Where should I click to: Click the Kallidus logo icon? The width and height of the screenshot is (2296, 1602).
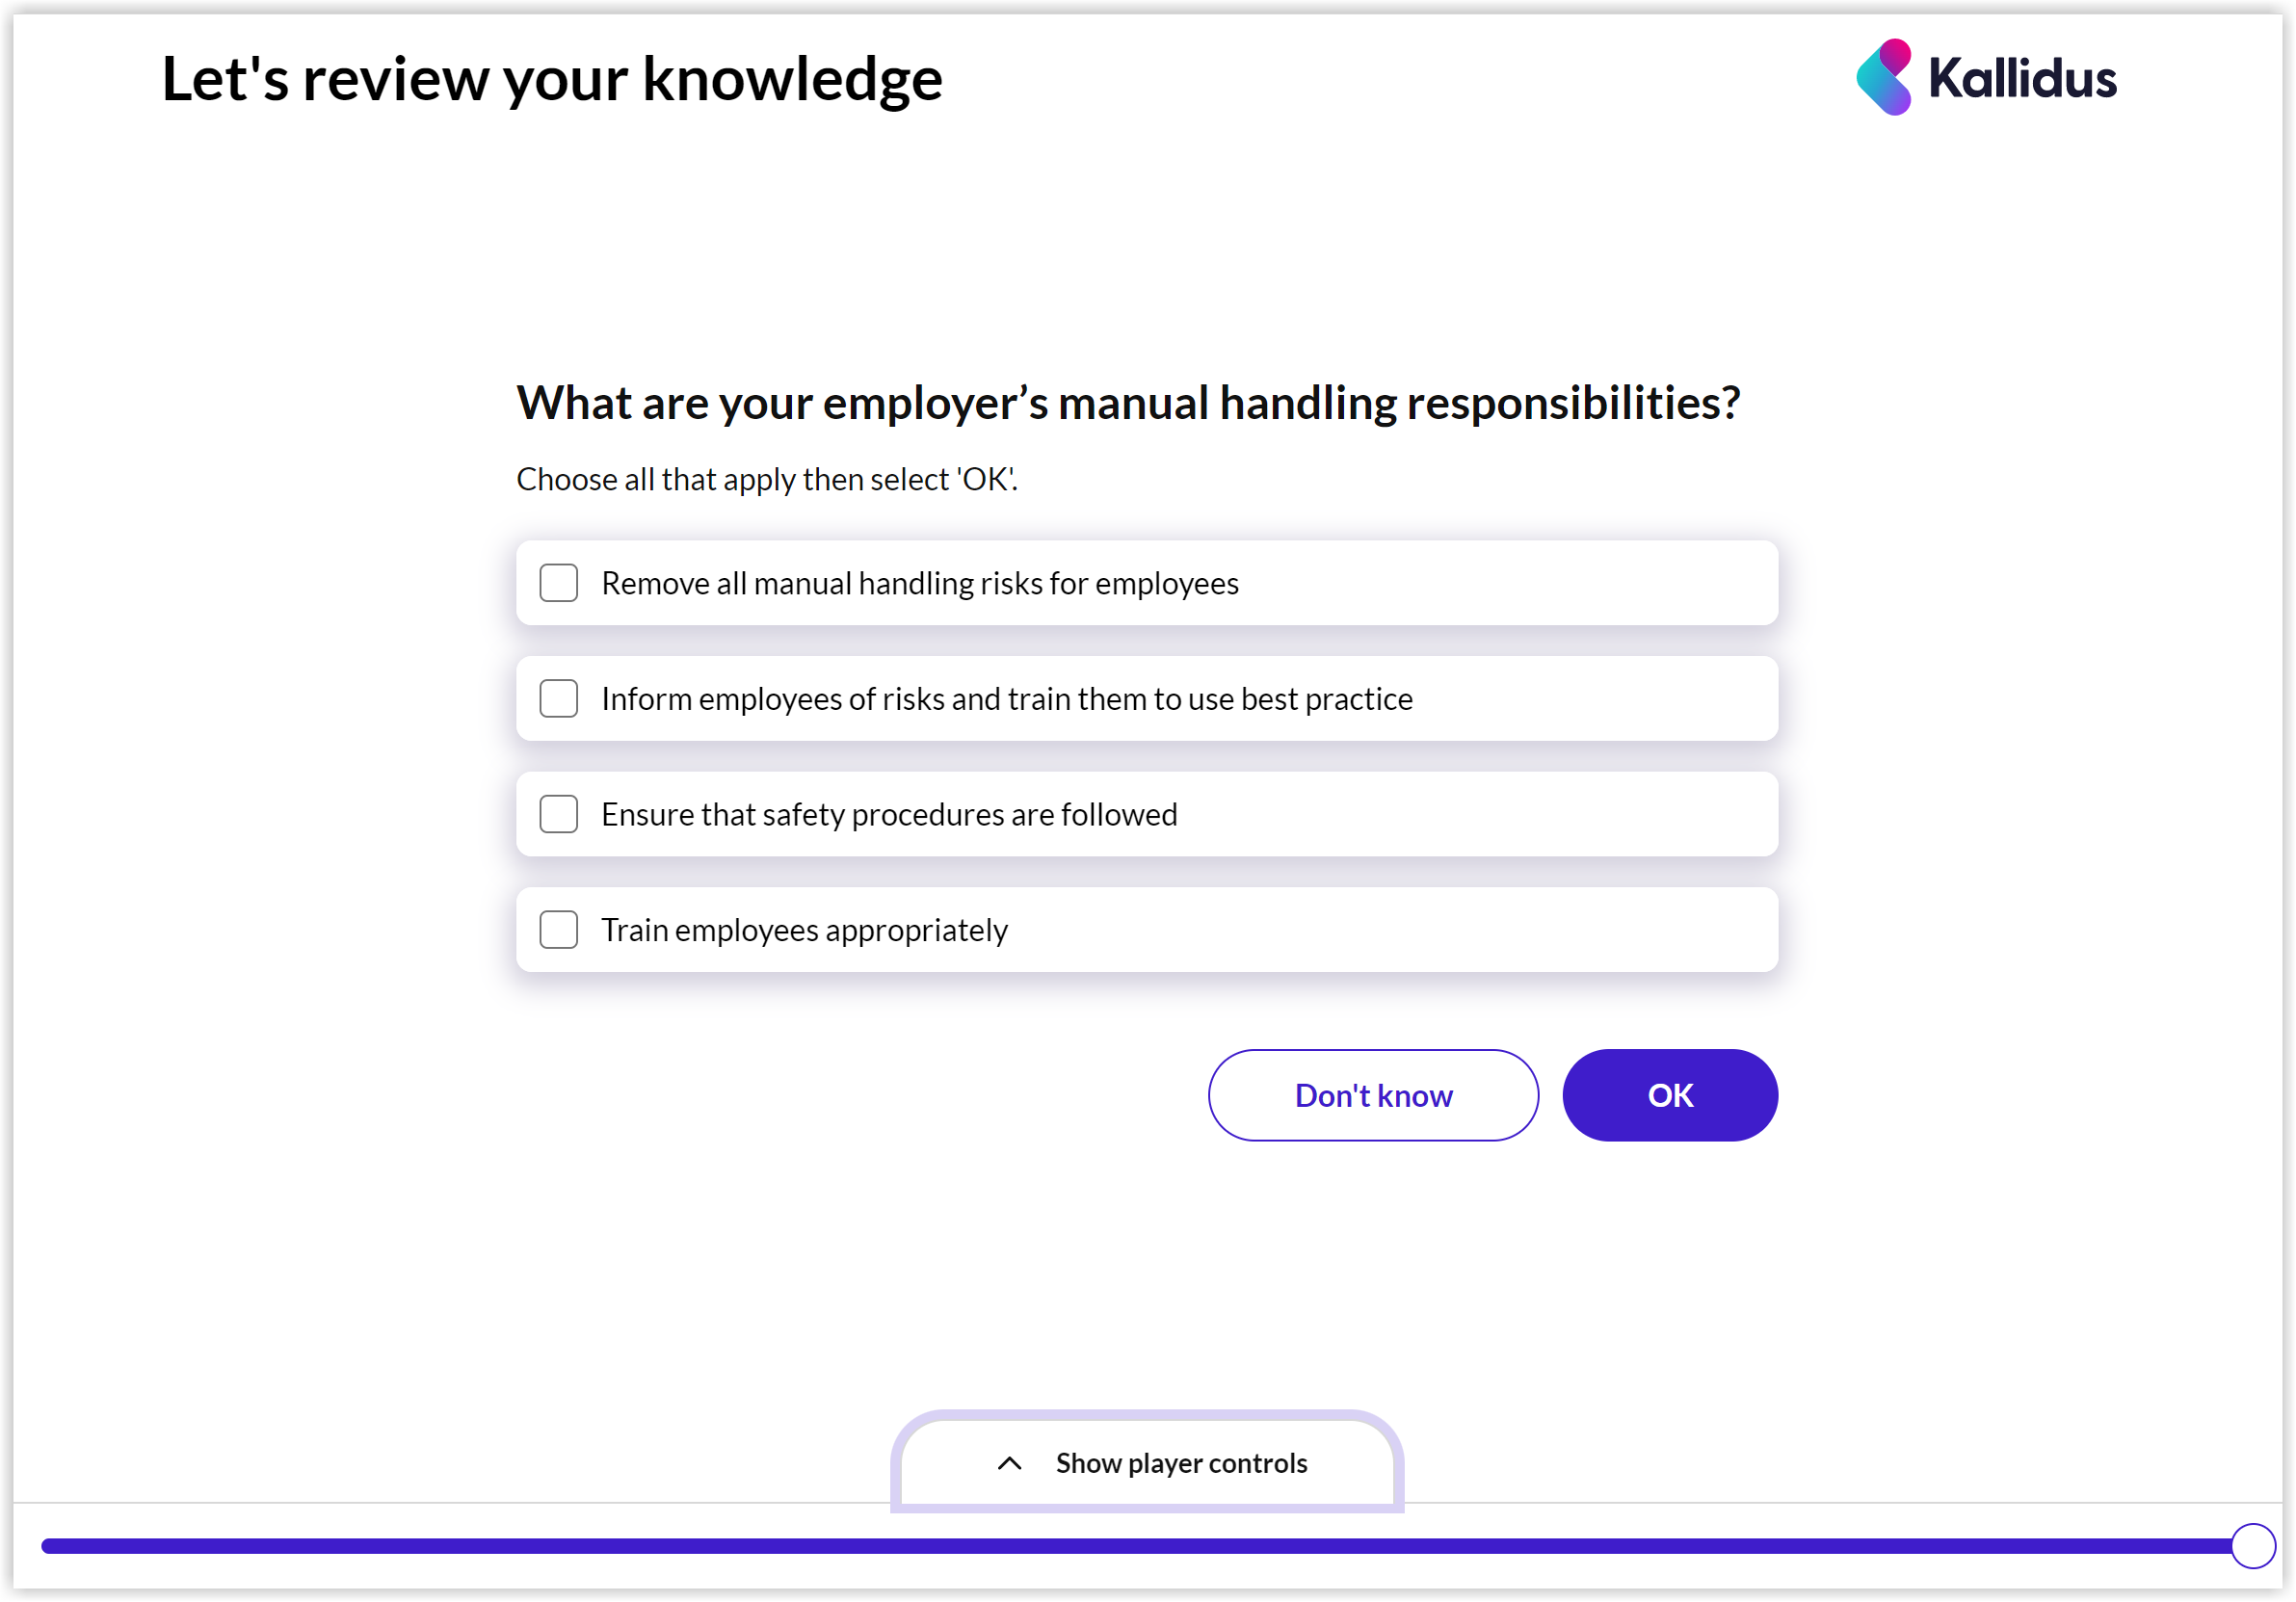click(x=1884, y=77)
